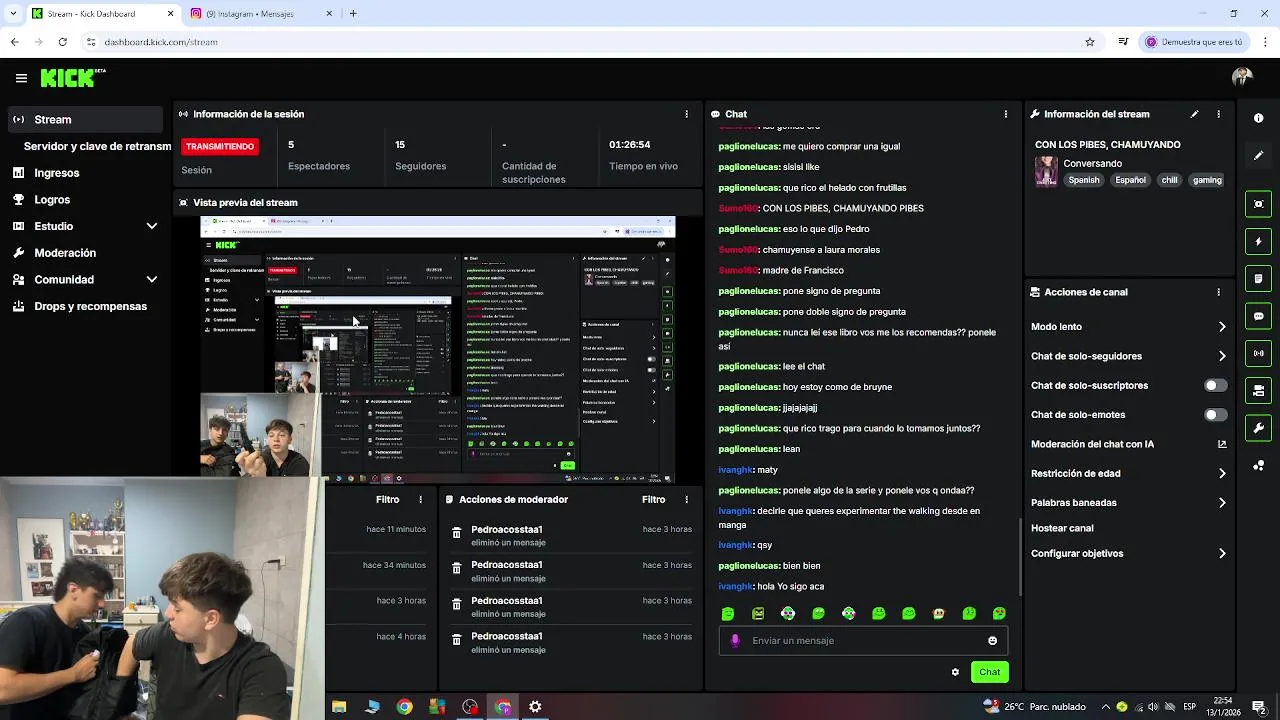Image resolution: width=1280 pixels, height=720 pixels.
Task: Open options menu for Acciones de moderador panel
Action: [x=686, y=499]
